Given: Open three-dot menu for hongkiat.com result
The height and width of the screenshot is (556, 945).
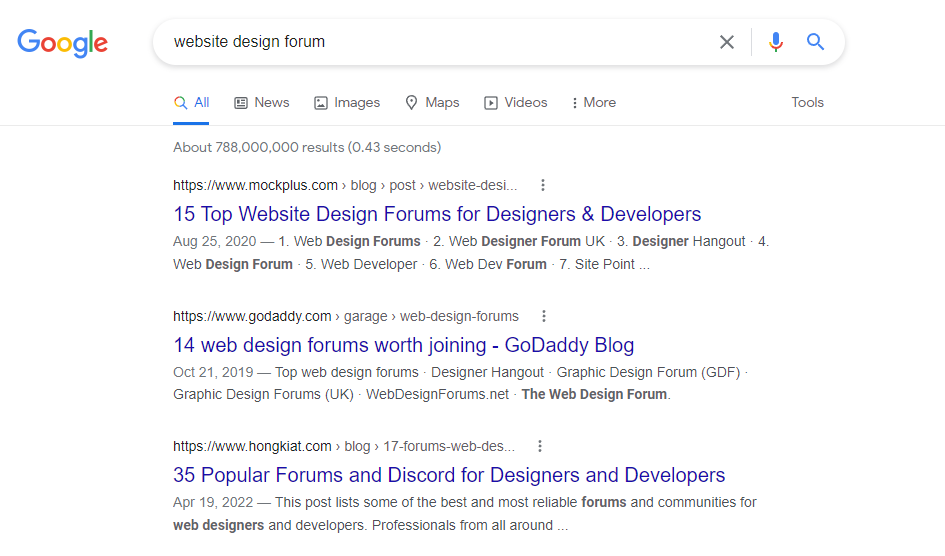Looking at the screenshot, I should click(540, 446).
